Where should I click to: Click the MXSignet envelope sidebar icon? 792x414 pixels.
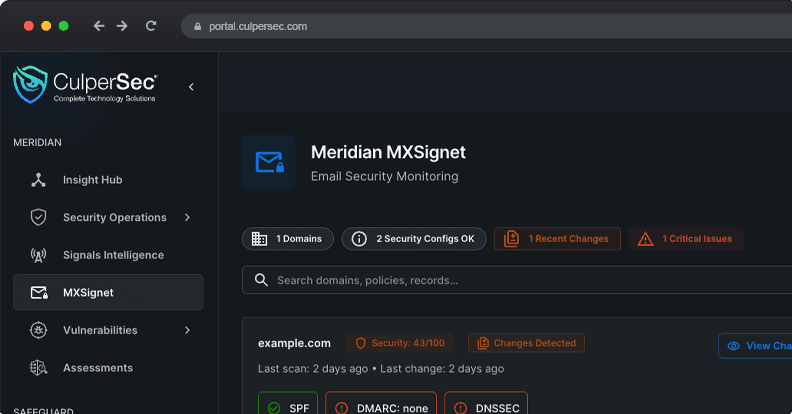pyautogui.click(x=39, y=292)
